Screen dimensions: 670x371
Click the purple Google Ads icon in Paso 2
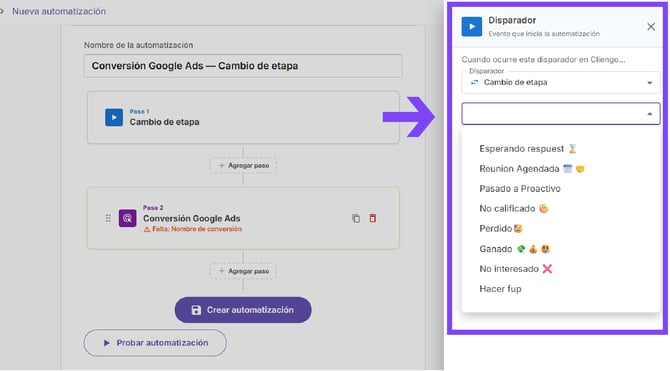[127, 218]
